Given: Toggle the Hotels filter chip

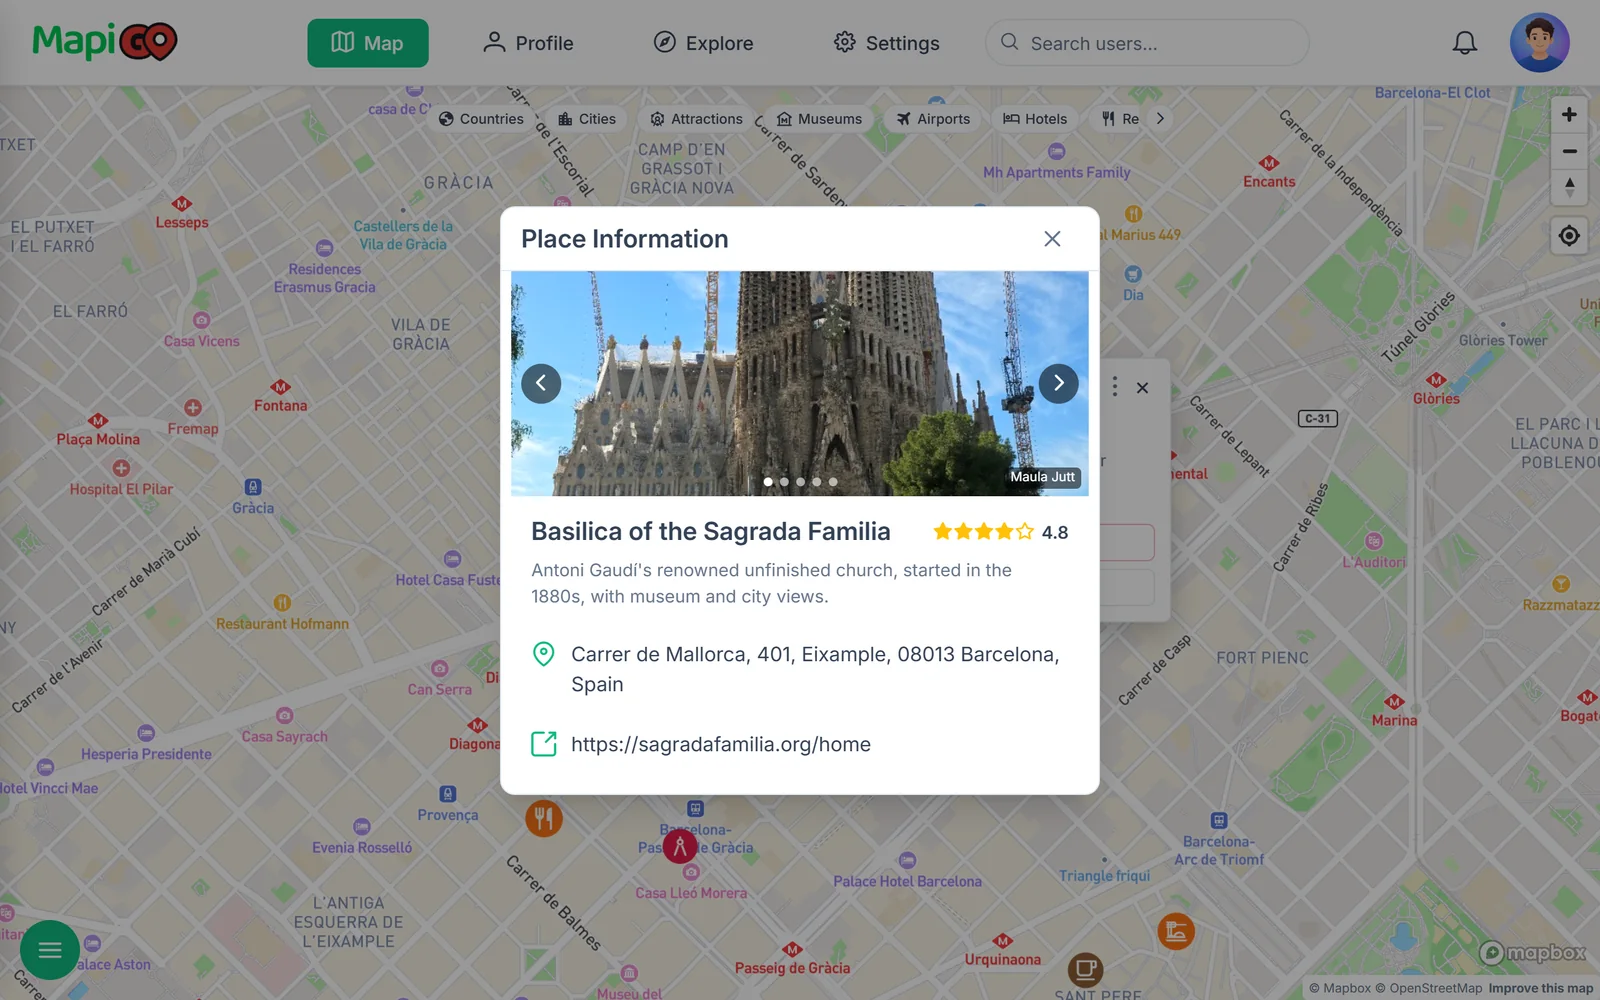Looking at the screenshot, I should [1035, 119].
